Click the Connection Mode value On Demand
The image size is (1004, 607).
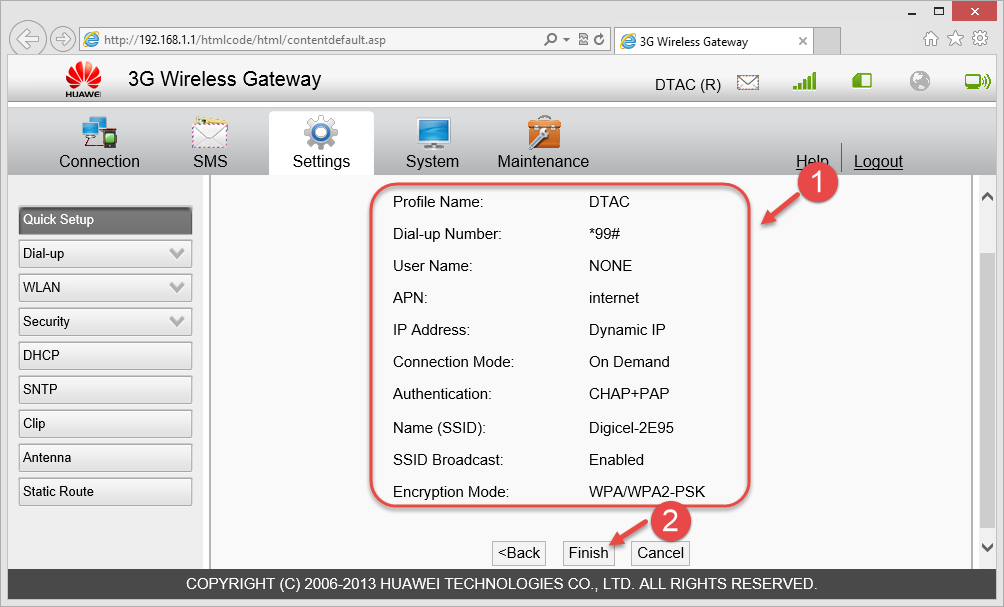click(x=629, y=362)
